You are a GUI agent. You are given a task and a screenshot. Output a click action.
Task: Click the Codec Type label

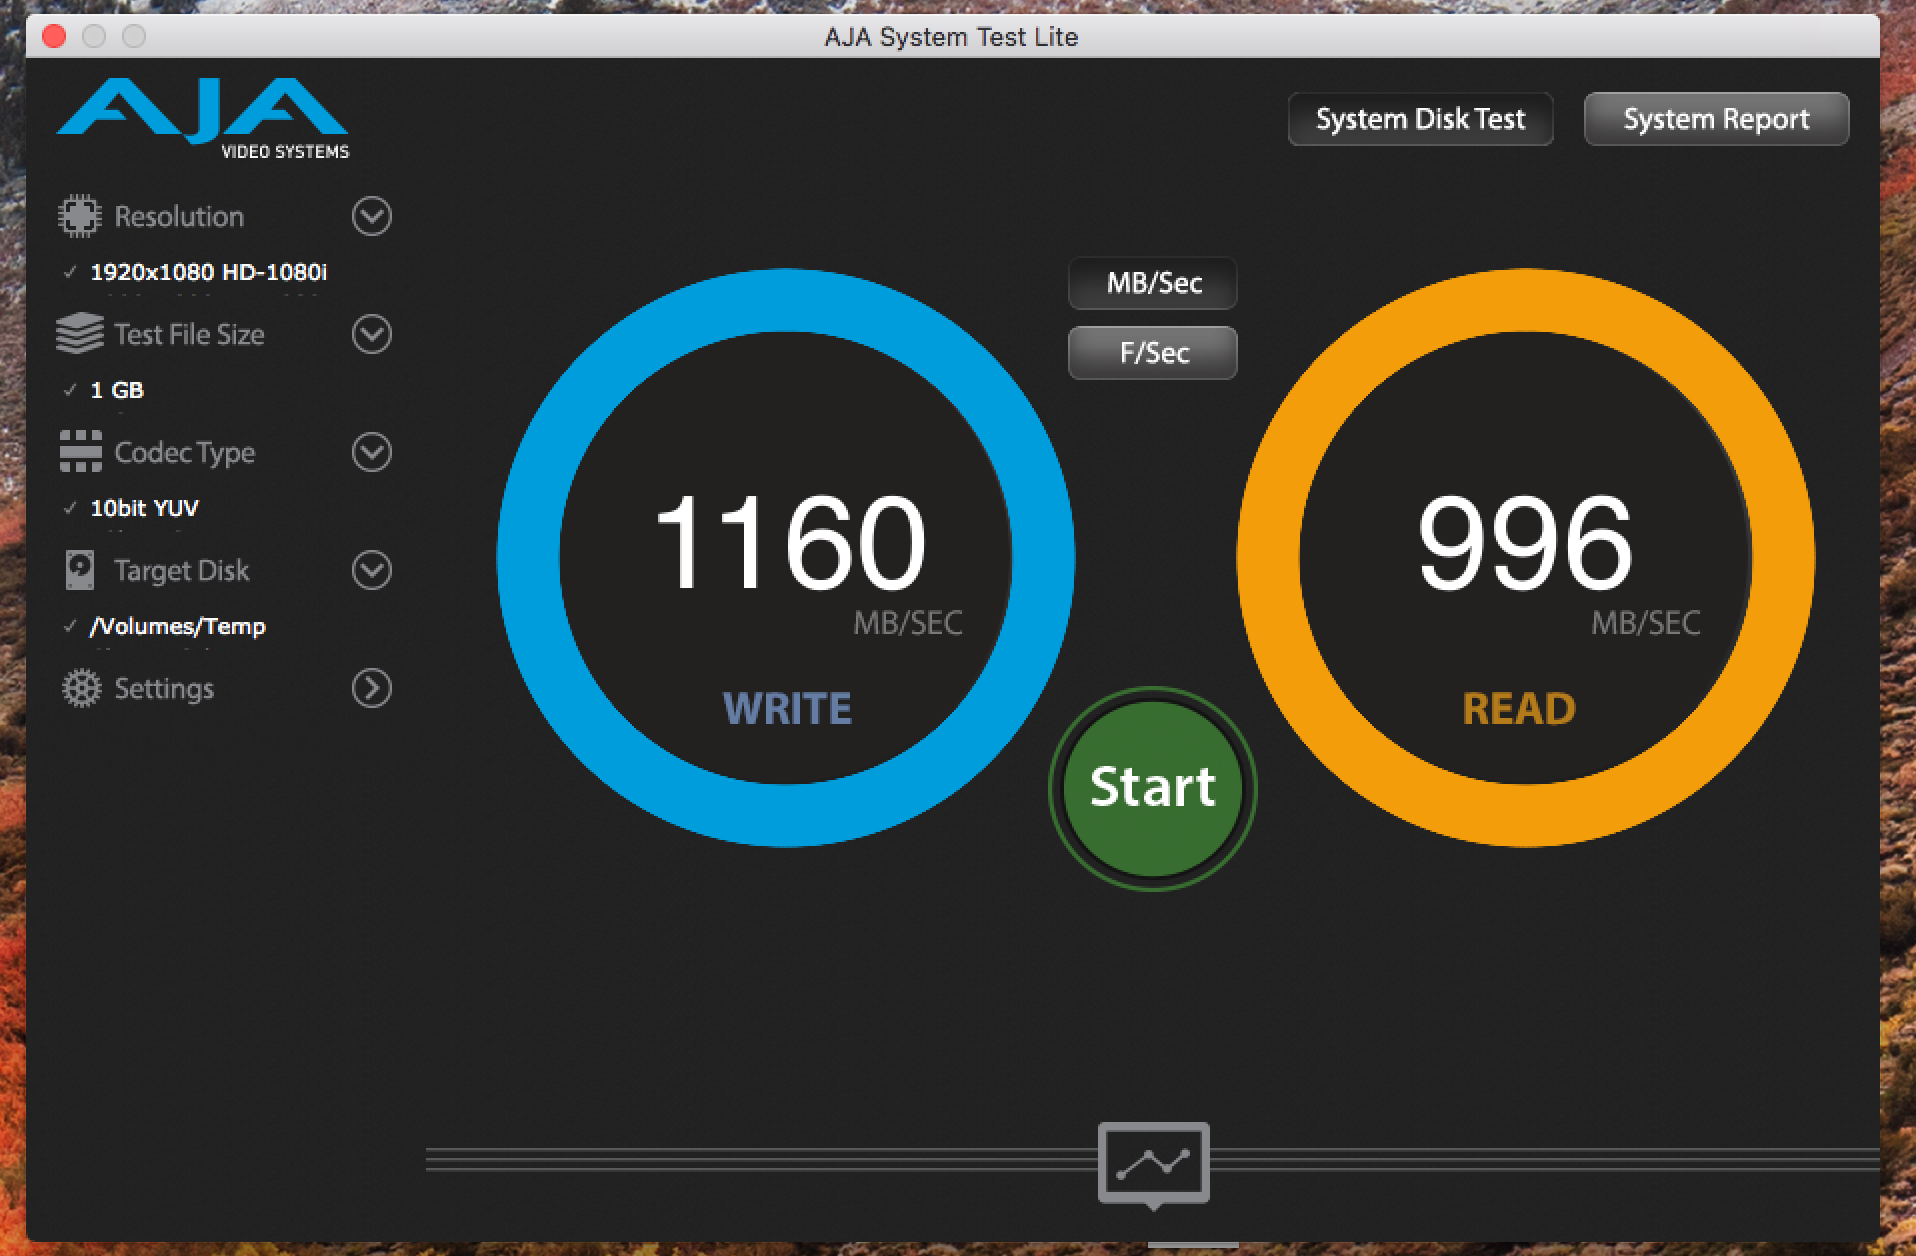click(185, 452)
